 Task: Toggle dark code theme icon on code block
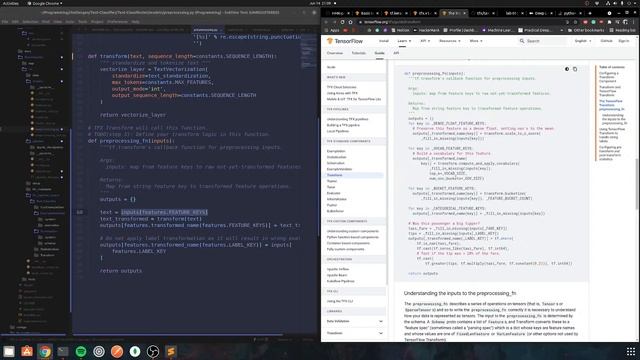pos(567,69)
